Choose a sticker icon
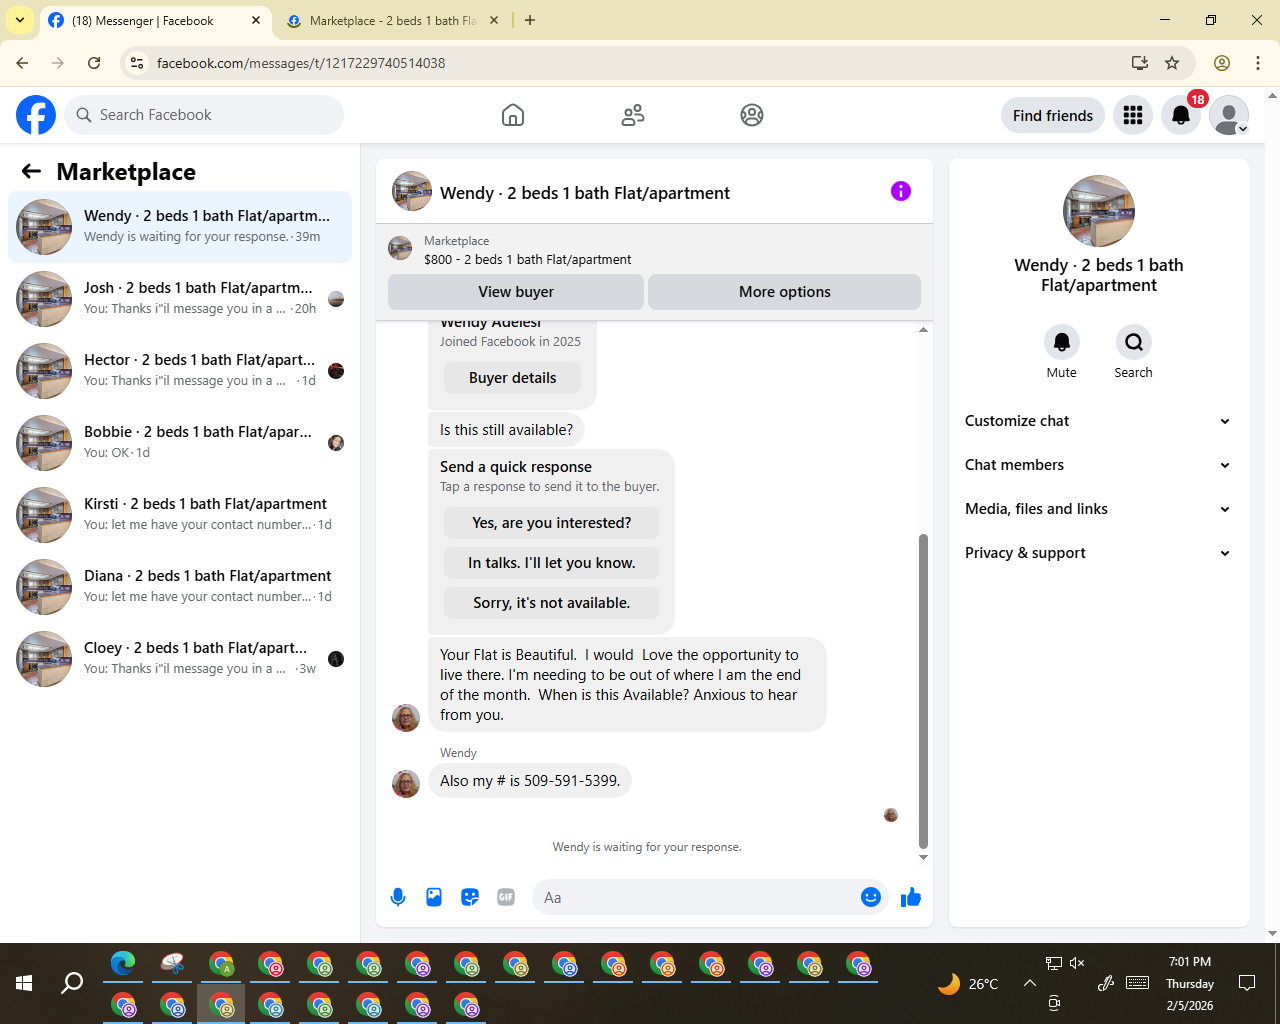Viewport: 1280px width, 1024px height. [470, 897]
